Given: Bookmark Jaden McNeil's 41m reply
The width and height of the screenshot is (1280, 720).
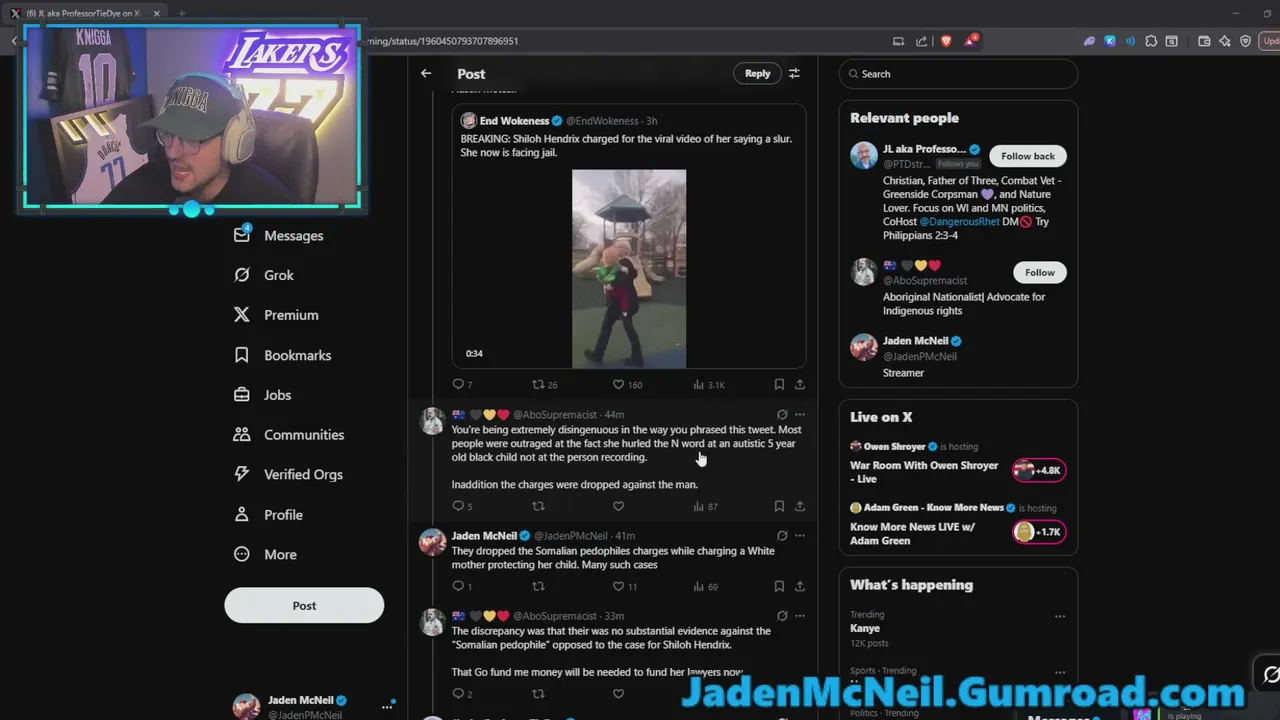Looking at the screenshot, I should click(779, 586).
